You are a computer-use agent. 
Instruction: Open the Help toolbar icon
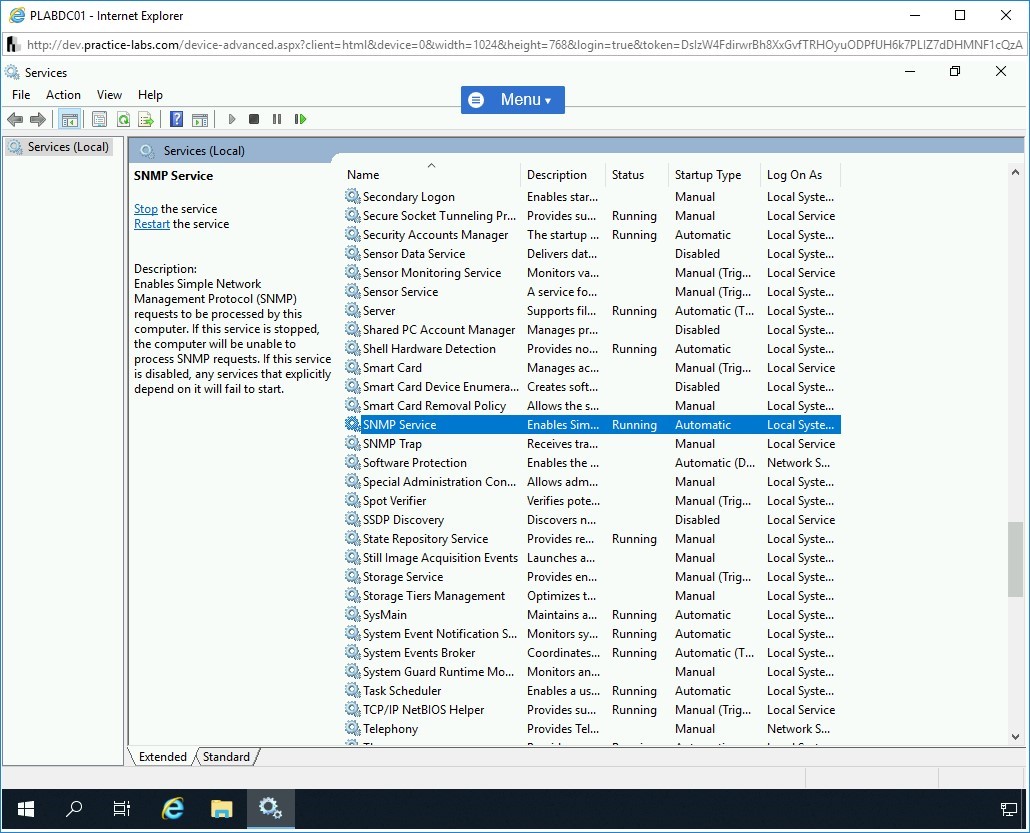(x=176, y=120)
